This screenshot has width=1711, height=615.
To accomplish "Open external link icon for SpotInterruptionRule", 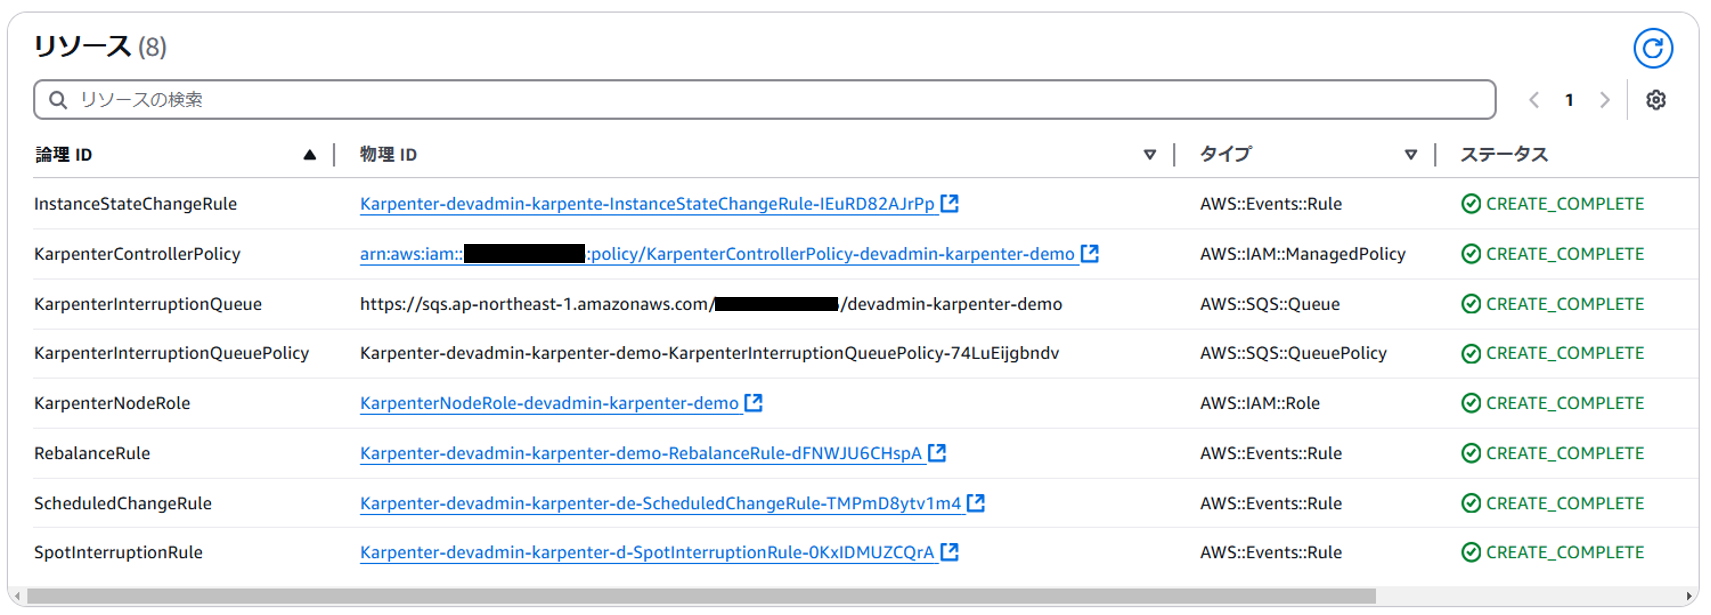I will tap(950, 551).
